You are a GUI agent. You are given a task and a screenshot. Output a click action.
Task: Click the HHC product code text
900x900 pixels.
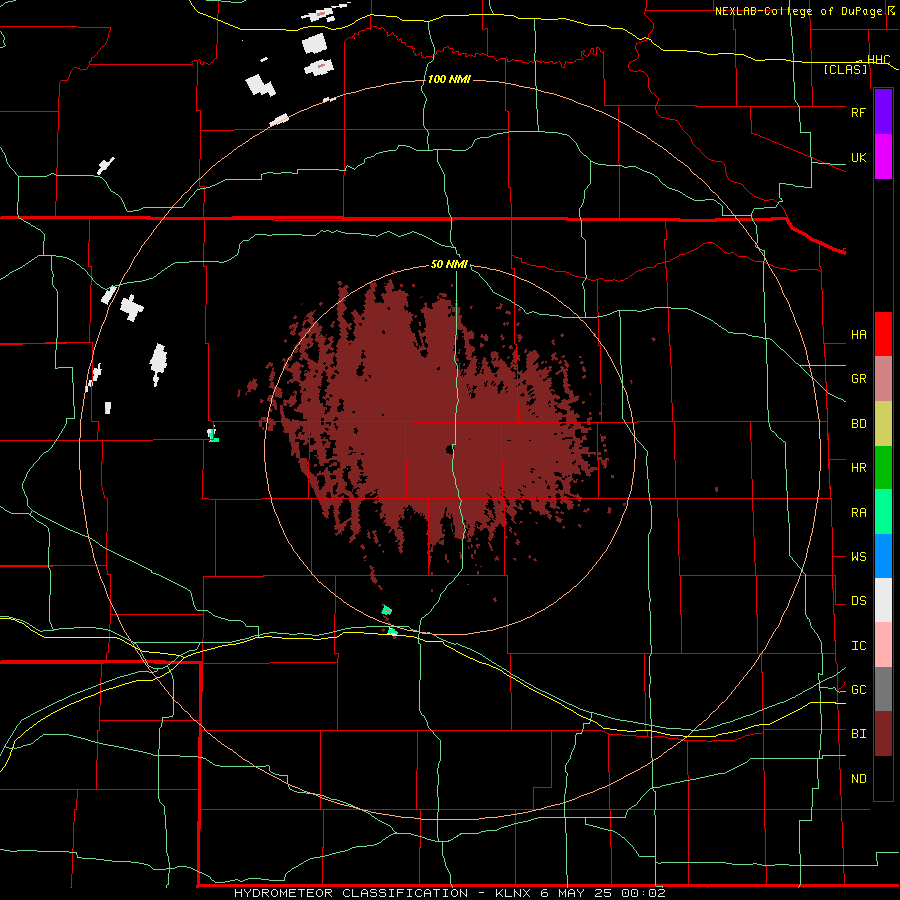(x=878, y=60)
